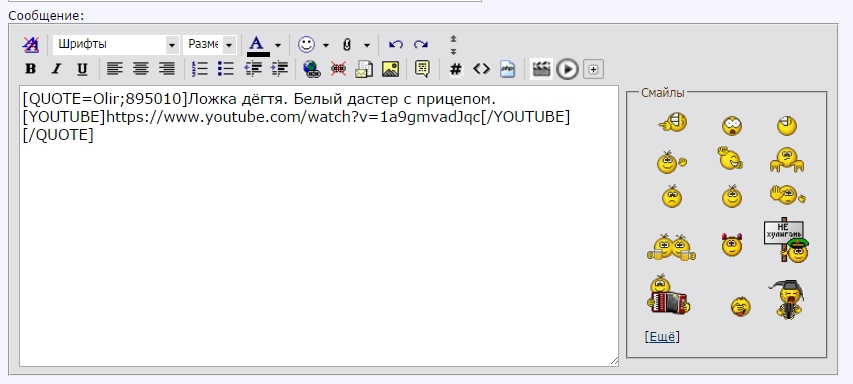Click inside the message text area

(x=319, y=226)
